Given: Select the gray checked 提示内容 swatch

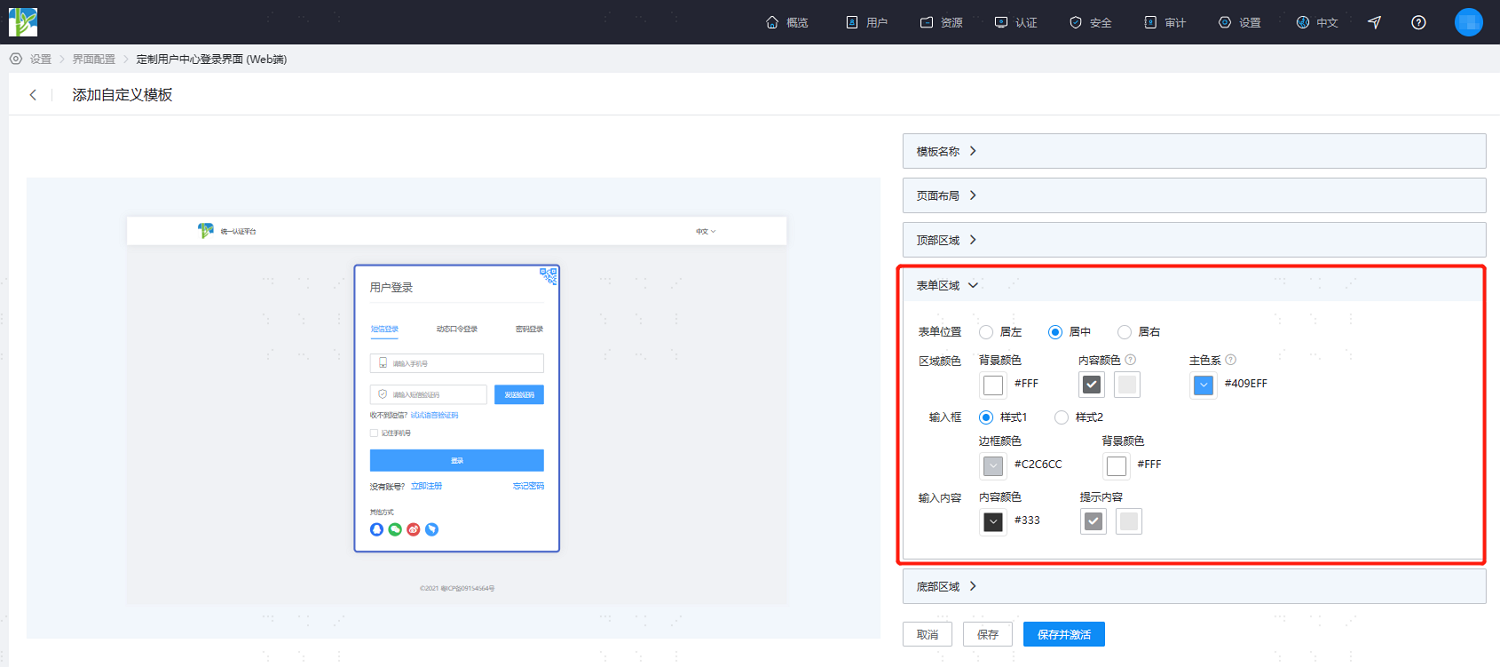Looking at the screenshot, I should click(x=1094, y=521).
